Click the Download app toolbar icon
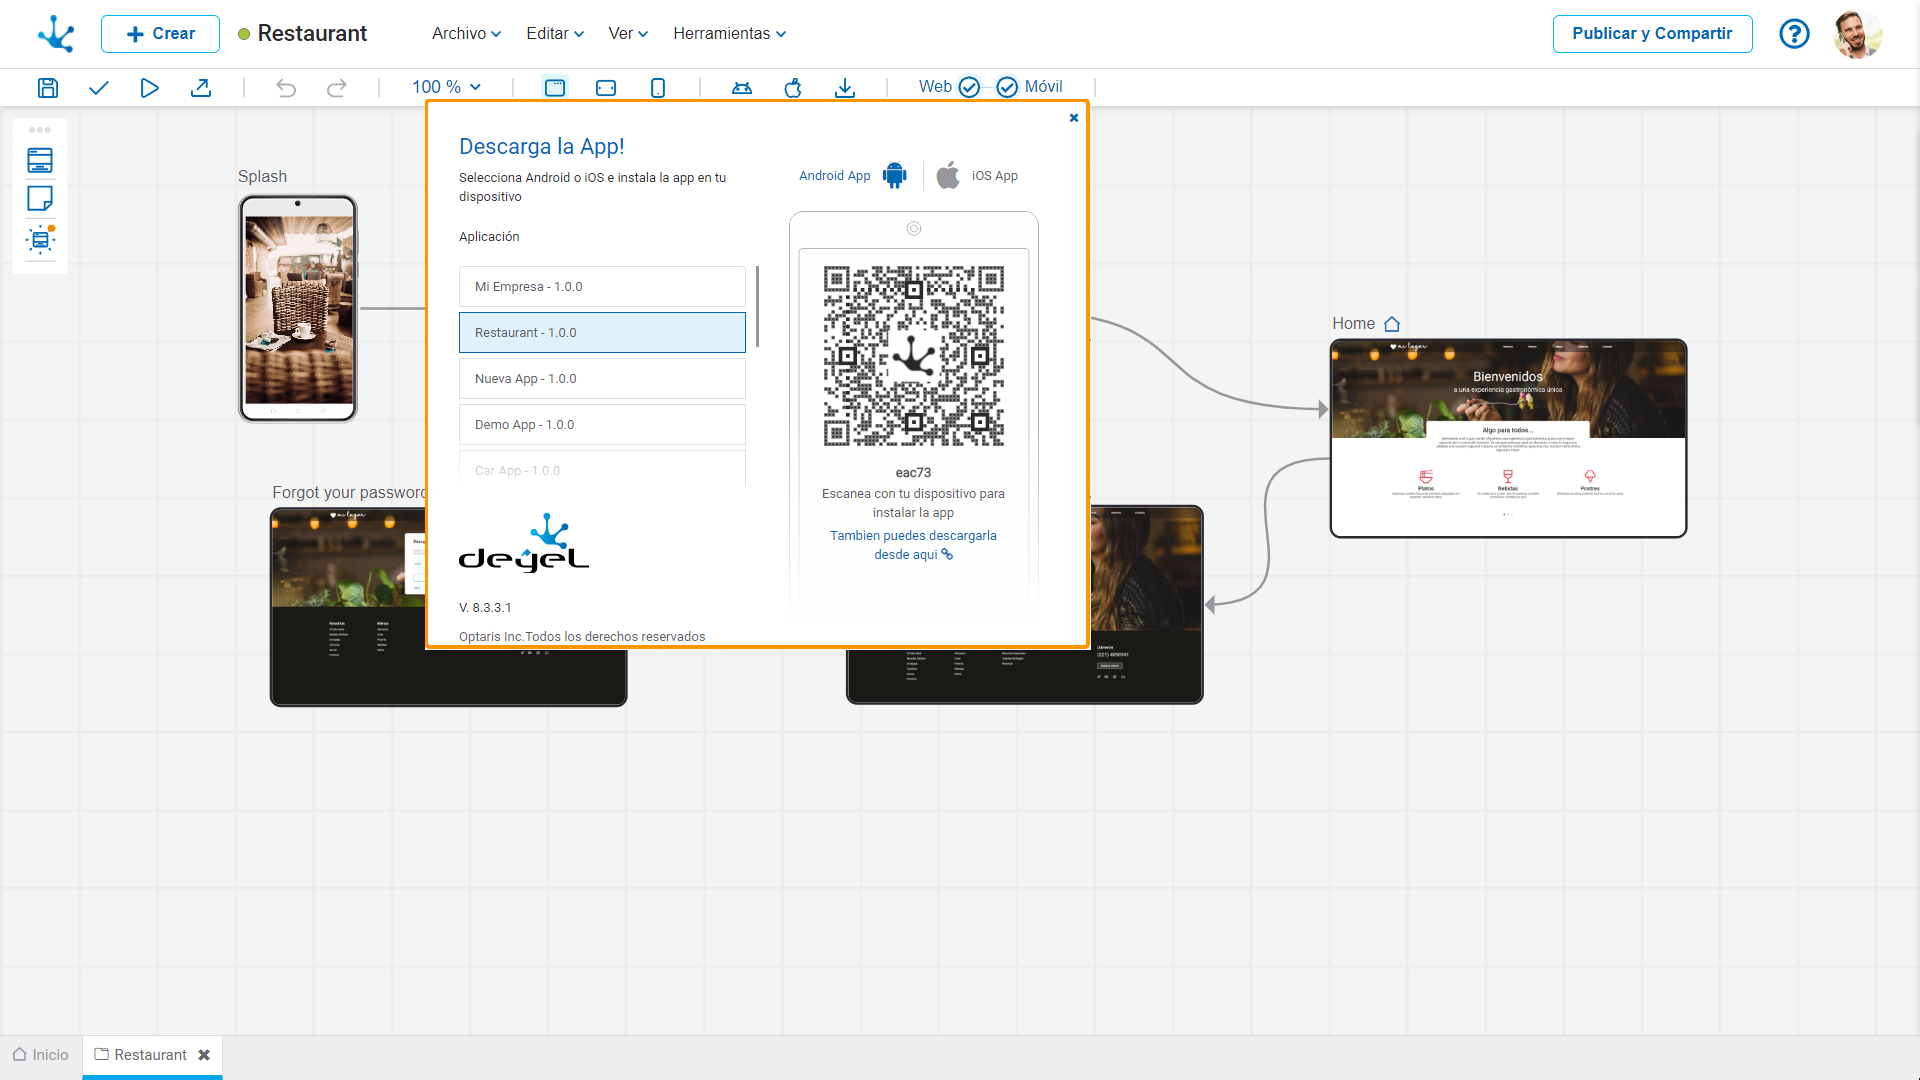 click(845, 88)
